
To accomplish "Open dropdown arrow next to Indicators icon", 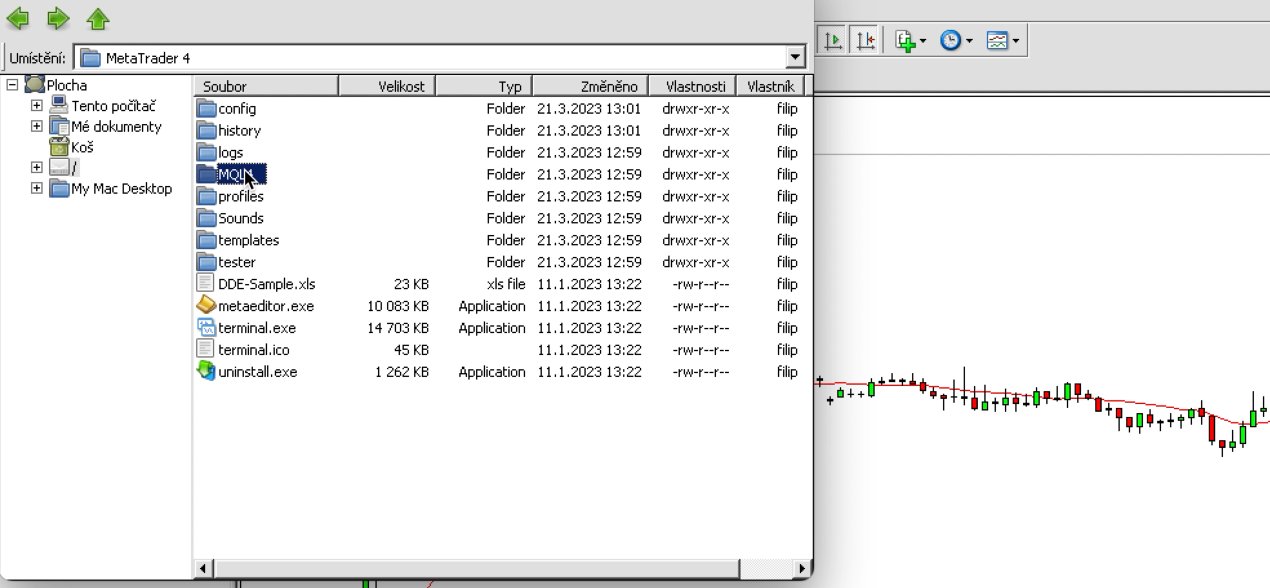I will tap(923, 42).
